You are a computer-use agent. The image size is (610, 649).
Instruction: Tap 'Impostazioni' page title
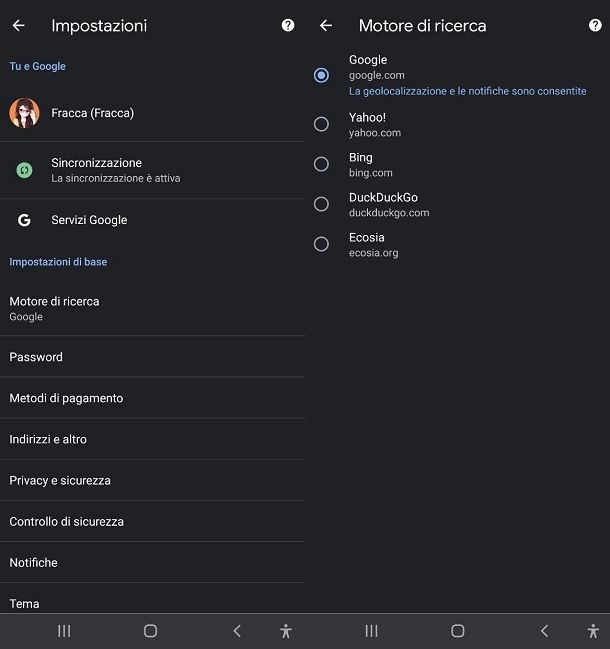pos(99,26)
